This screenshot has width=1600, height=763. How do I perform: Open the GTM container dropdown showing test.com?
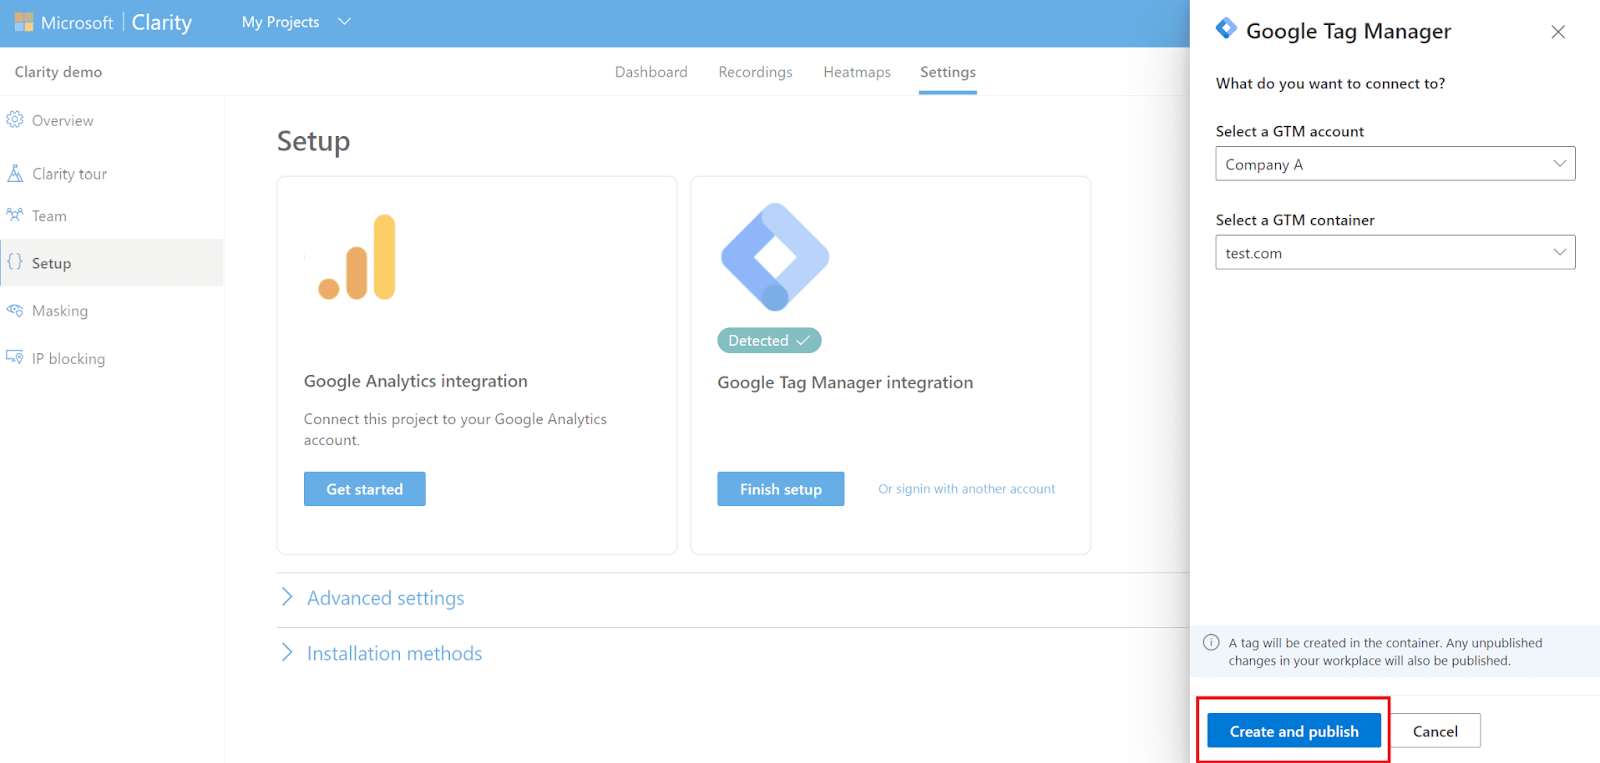[x=1395, y=252]
